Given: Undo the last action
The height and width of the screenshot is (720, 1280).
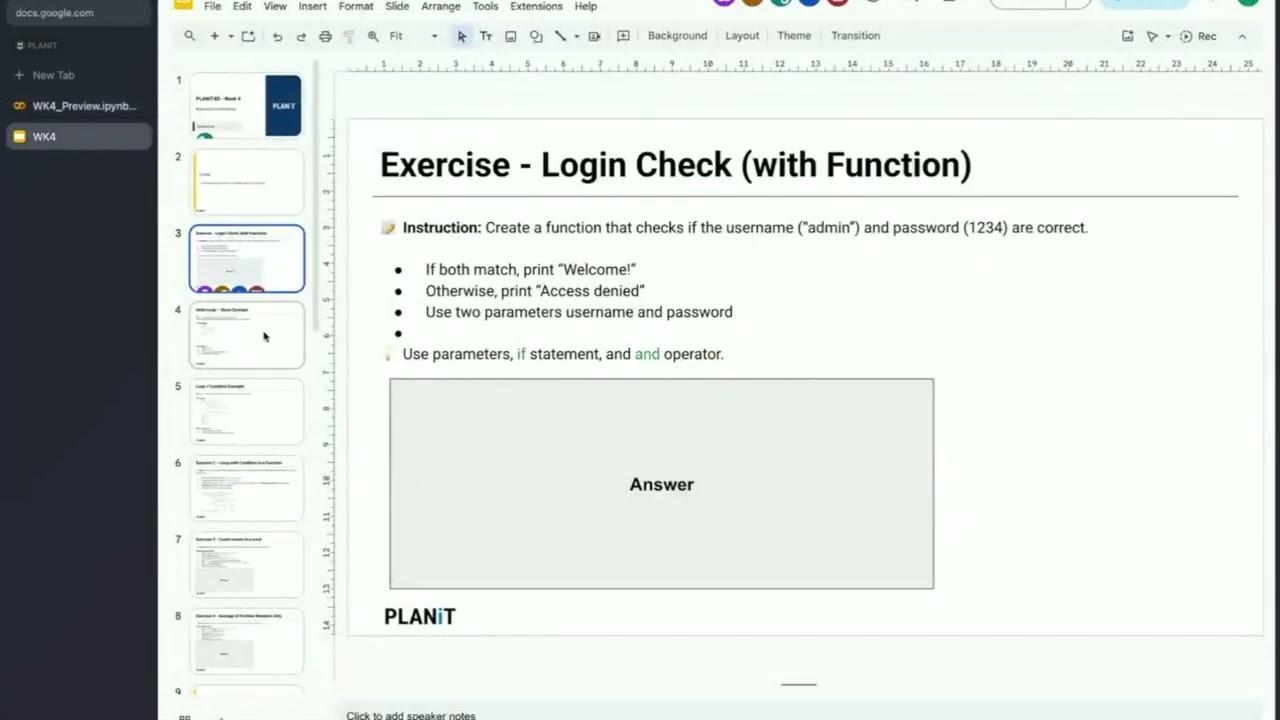Looking at the screenshot, I should coord(277,36).
